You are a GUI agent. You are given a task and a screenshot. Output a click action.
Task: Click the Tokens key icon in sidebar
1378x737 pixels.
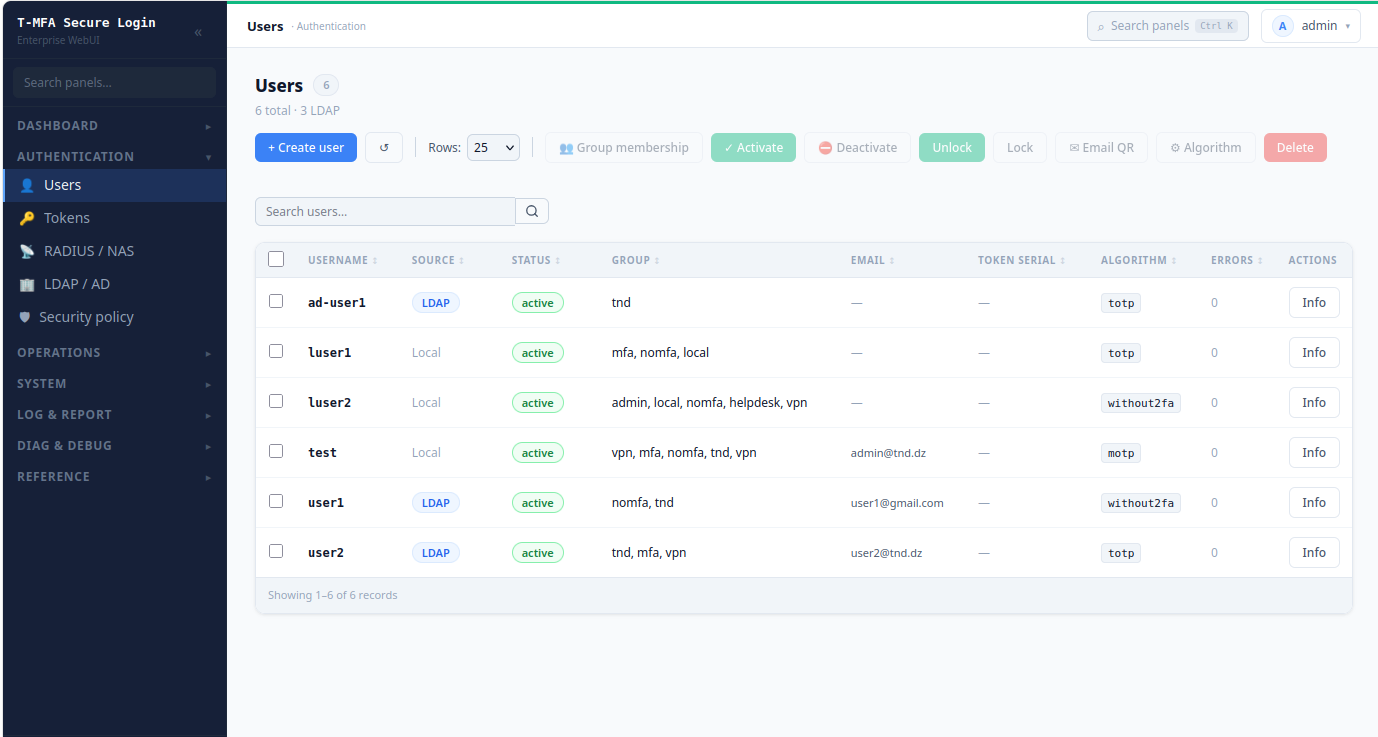(27, 218)
